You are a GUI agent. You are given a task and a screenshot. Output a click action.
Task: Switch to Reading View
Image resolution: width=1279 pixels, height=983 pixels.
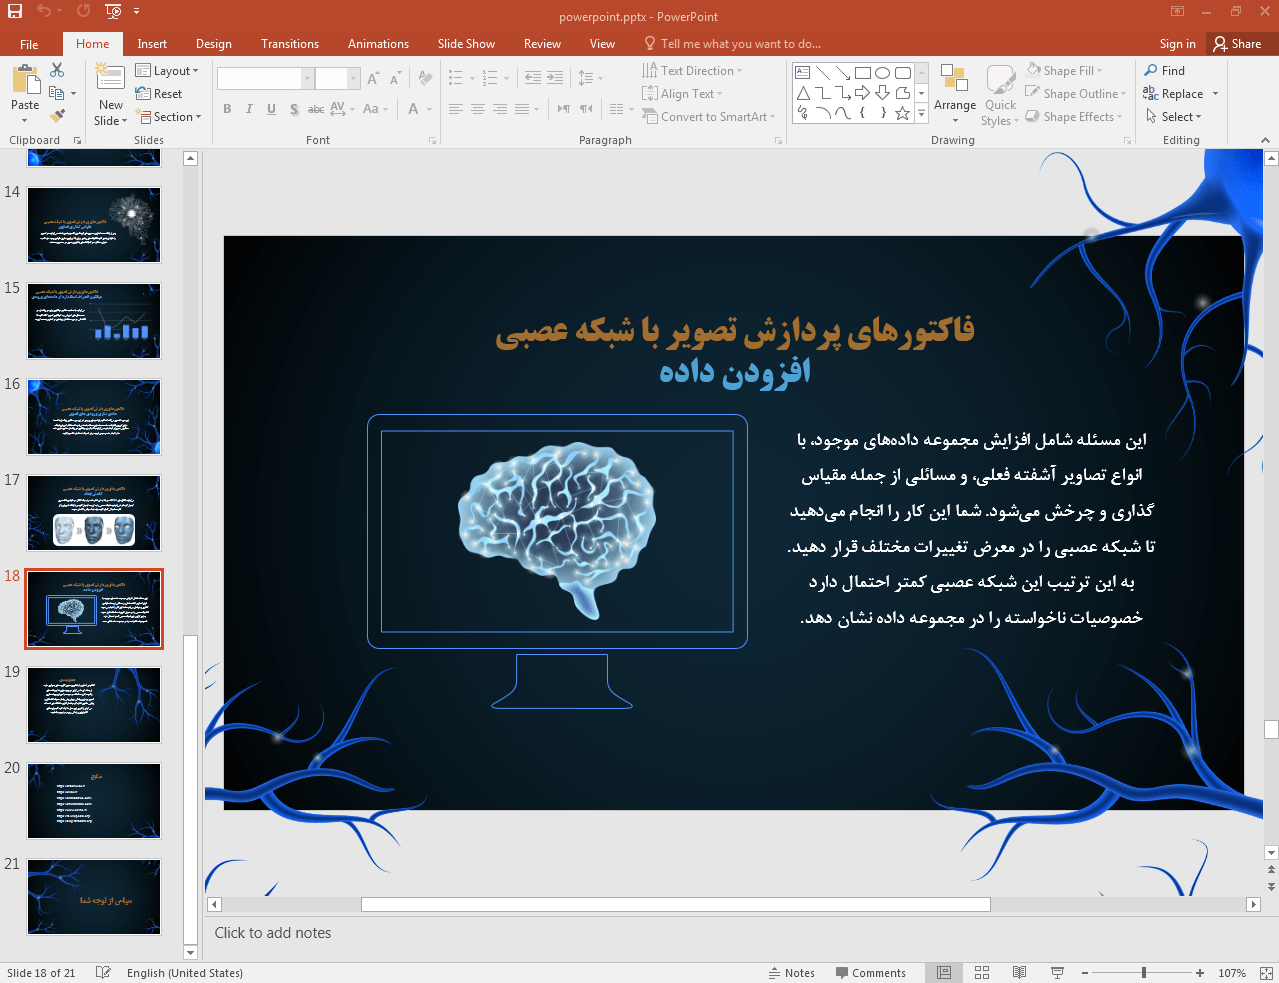click(1019, 973)
